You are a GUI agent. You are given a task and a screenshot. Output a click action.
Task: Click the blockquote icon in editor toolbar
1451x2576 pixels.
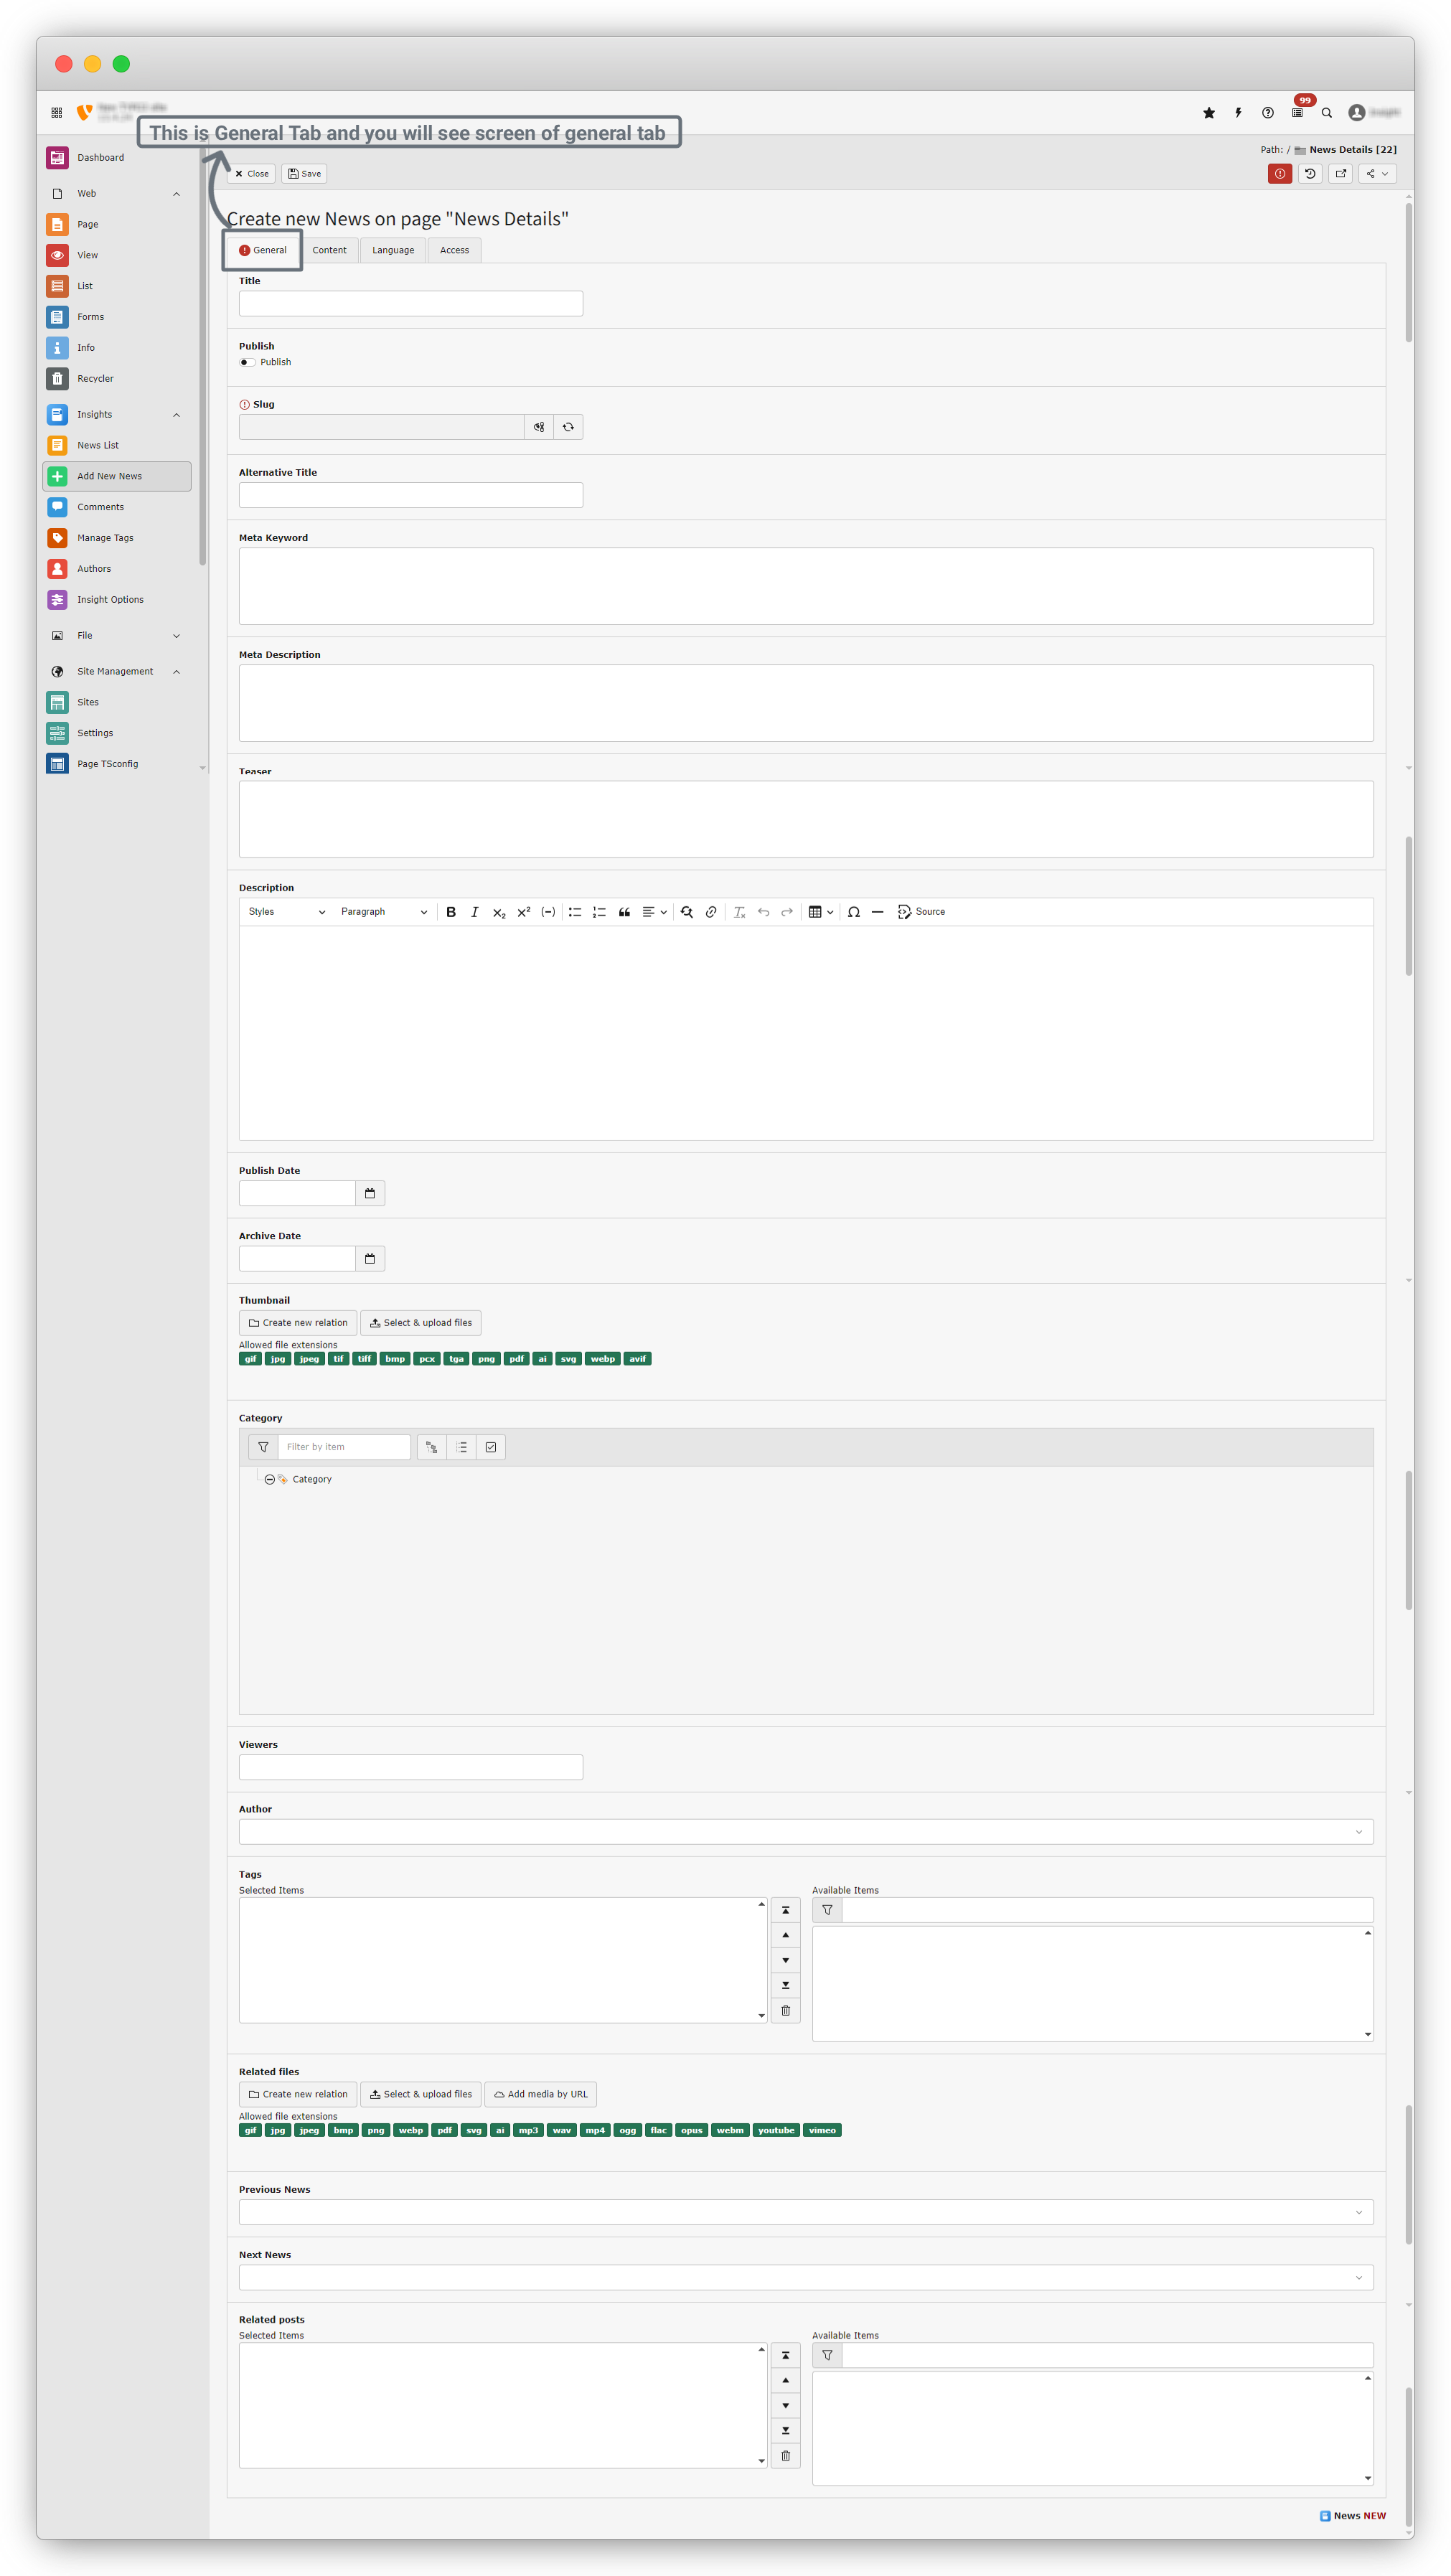(624, 912)
